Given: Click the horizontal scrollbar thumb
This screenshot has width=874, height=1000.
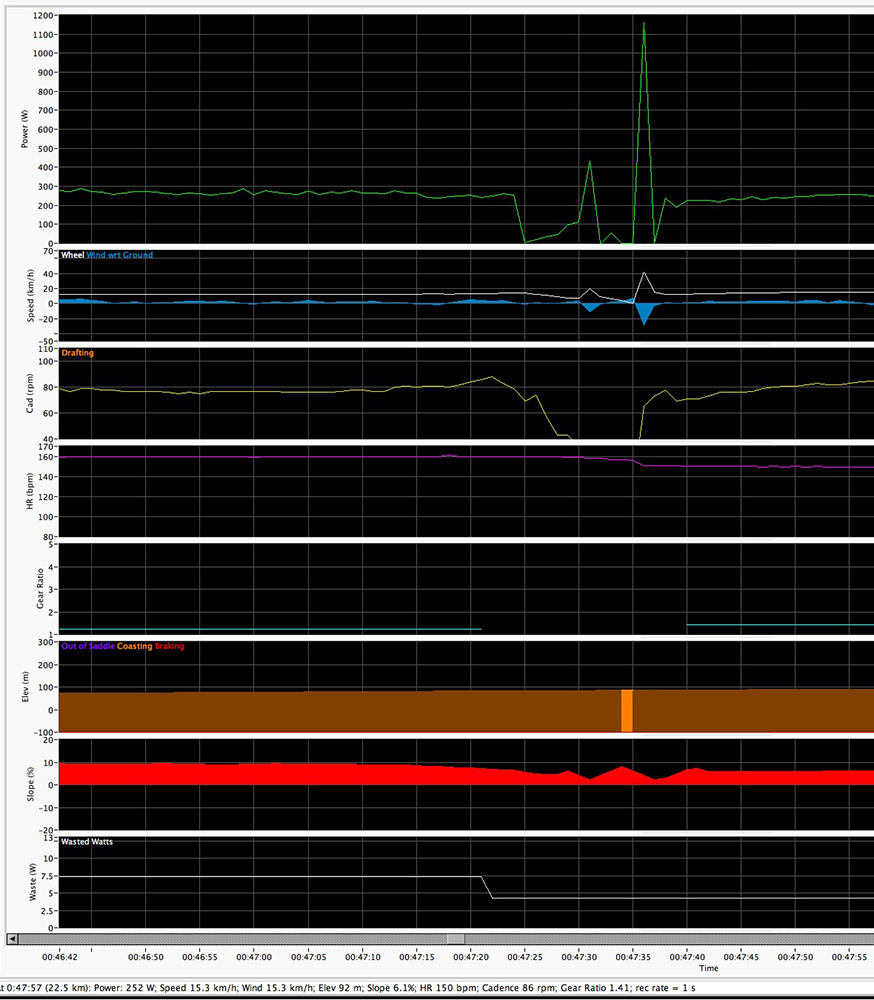Looking at the screenshot, I should 455,939.
